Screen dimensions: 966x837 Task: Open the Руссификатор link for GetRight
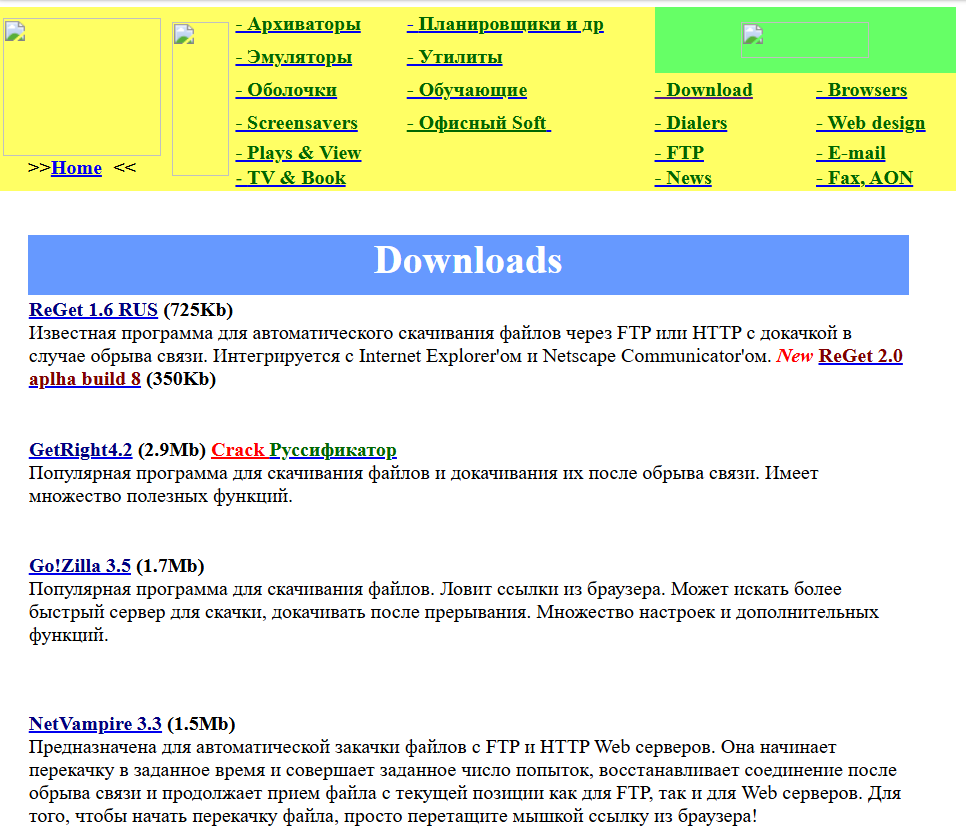point(333,450)
